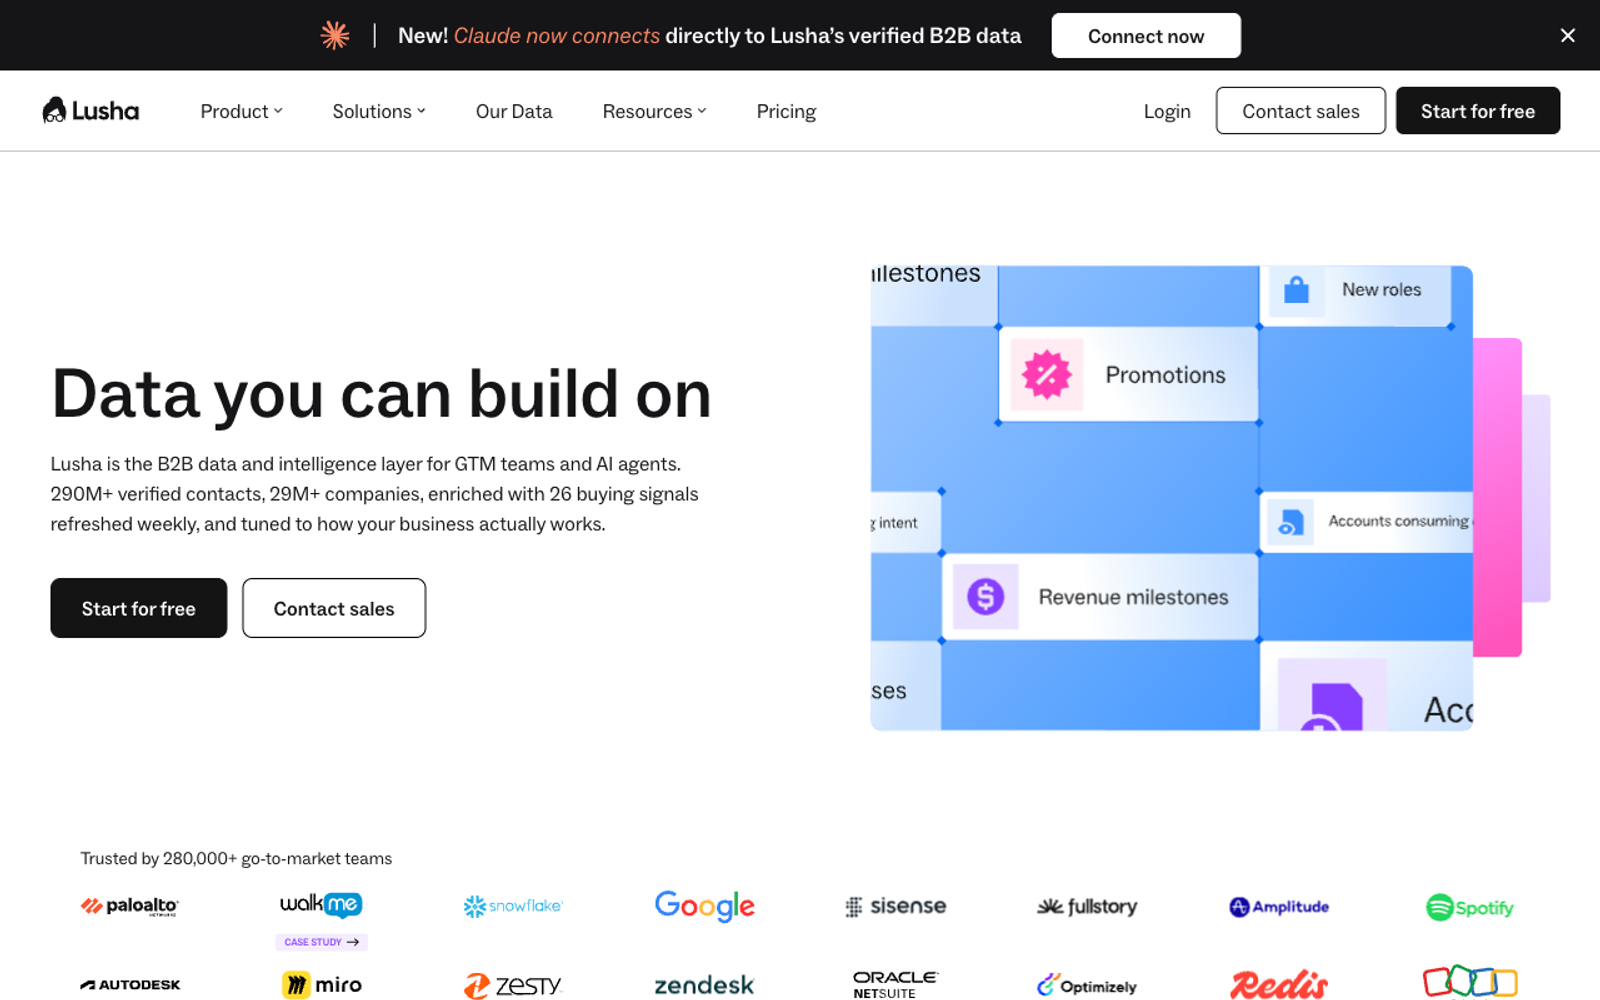Click the Redis logo
Image resolution: width=1600 pixels, height=1000 pixels.
pyautogui.click(x=1279, y=985)
